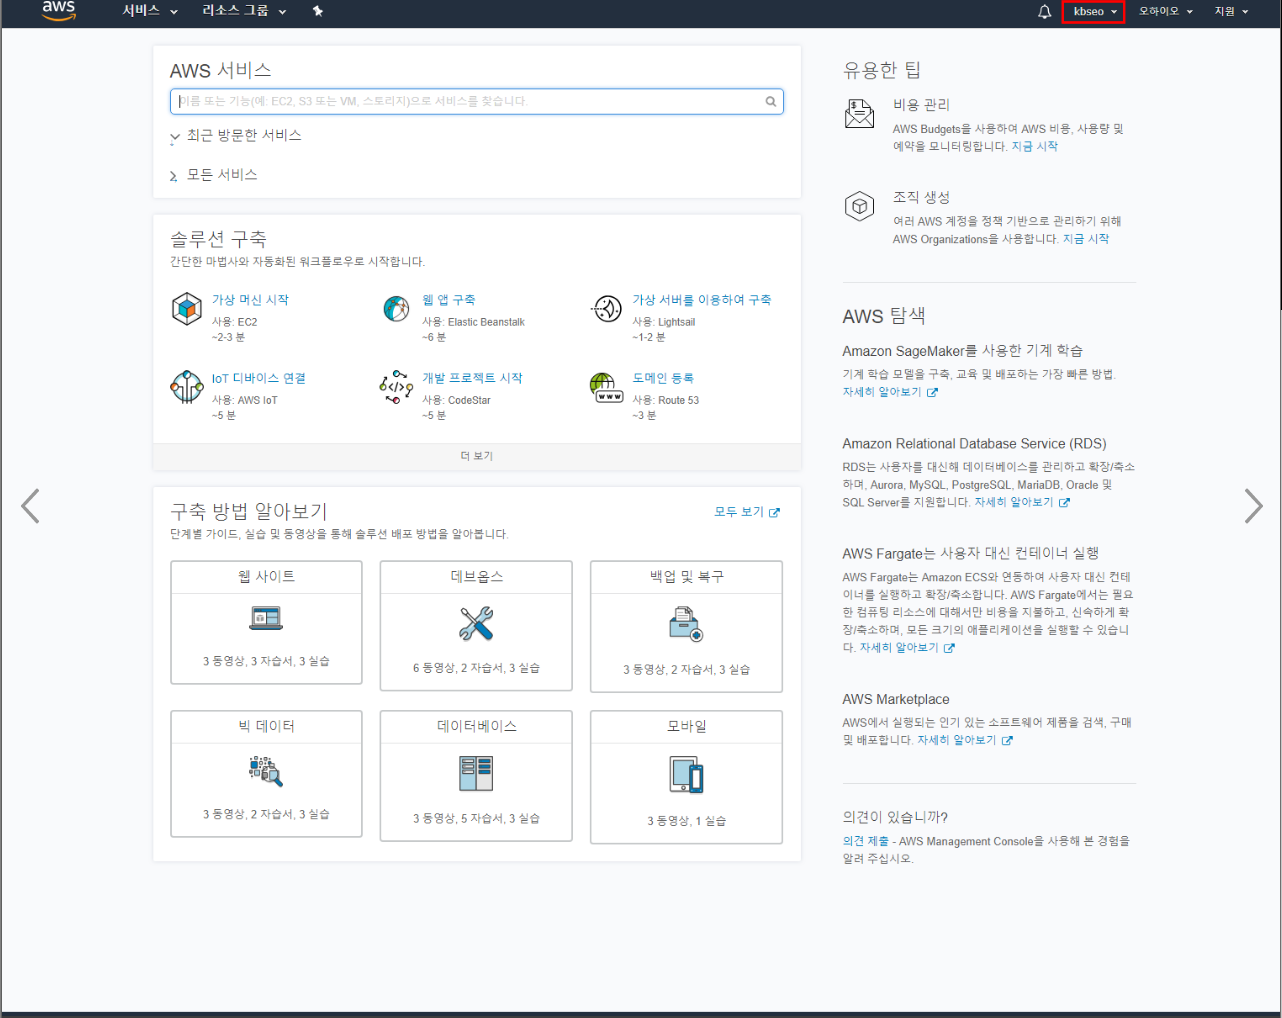Open the 데브옵스 tutorial card
1282x1018 pixels.
[476, 625]
